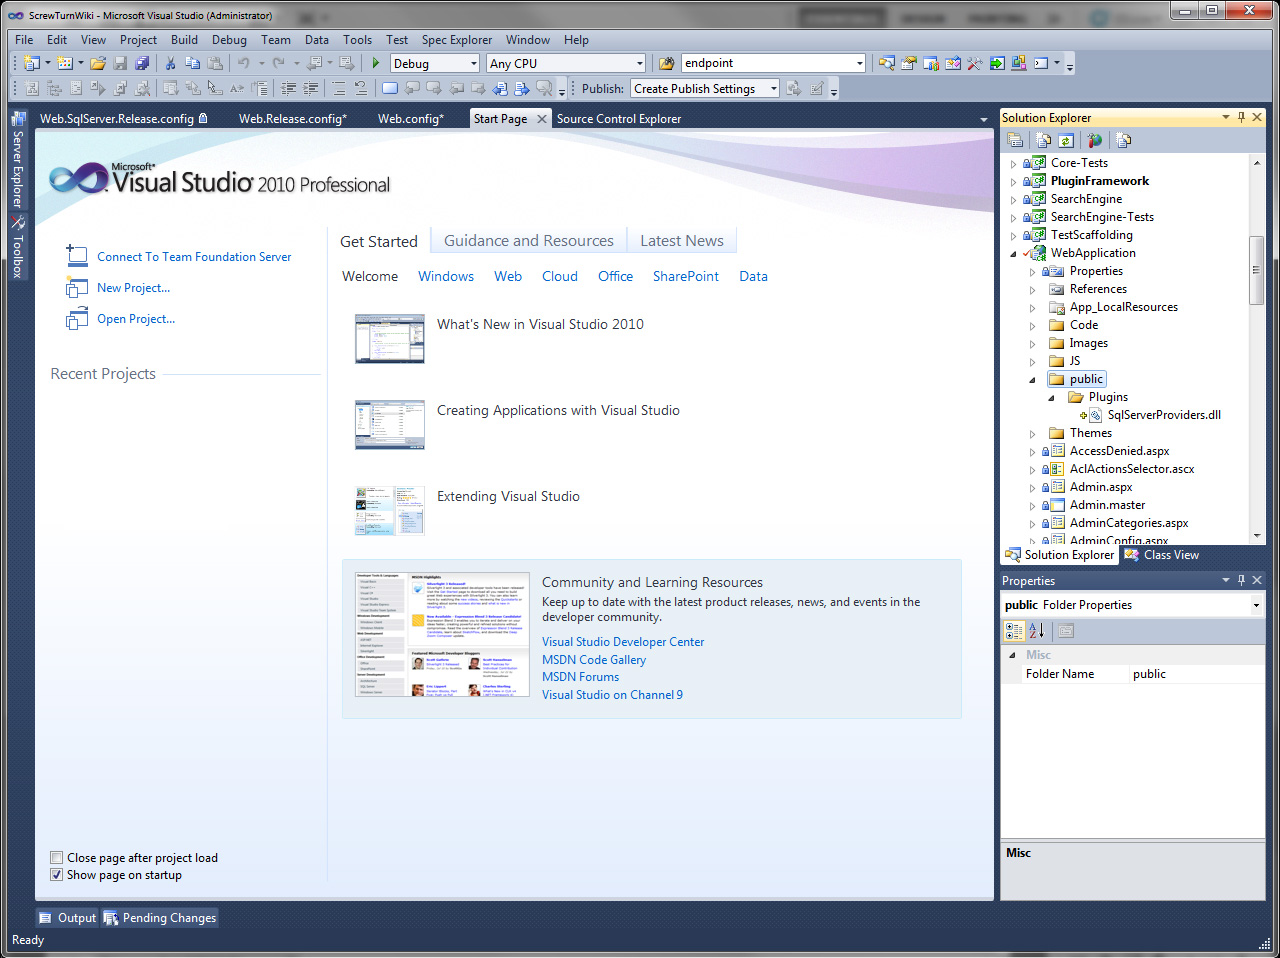
Task: Pin the Solution Explorer panel with pushpin
Action: tap(1242, 117)
